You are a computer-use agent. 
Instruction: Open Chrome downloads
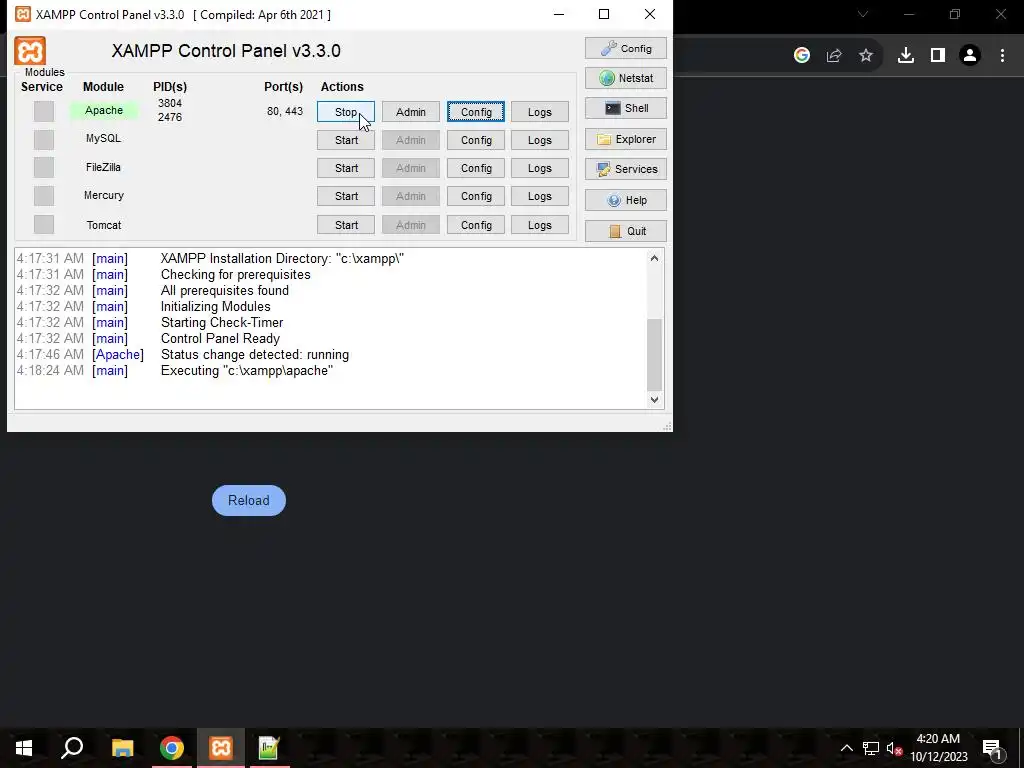(x=906, y=55)
